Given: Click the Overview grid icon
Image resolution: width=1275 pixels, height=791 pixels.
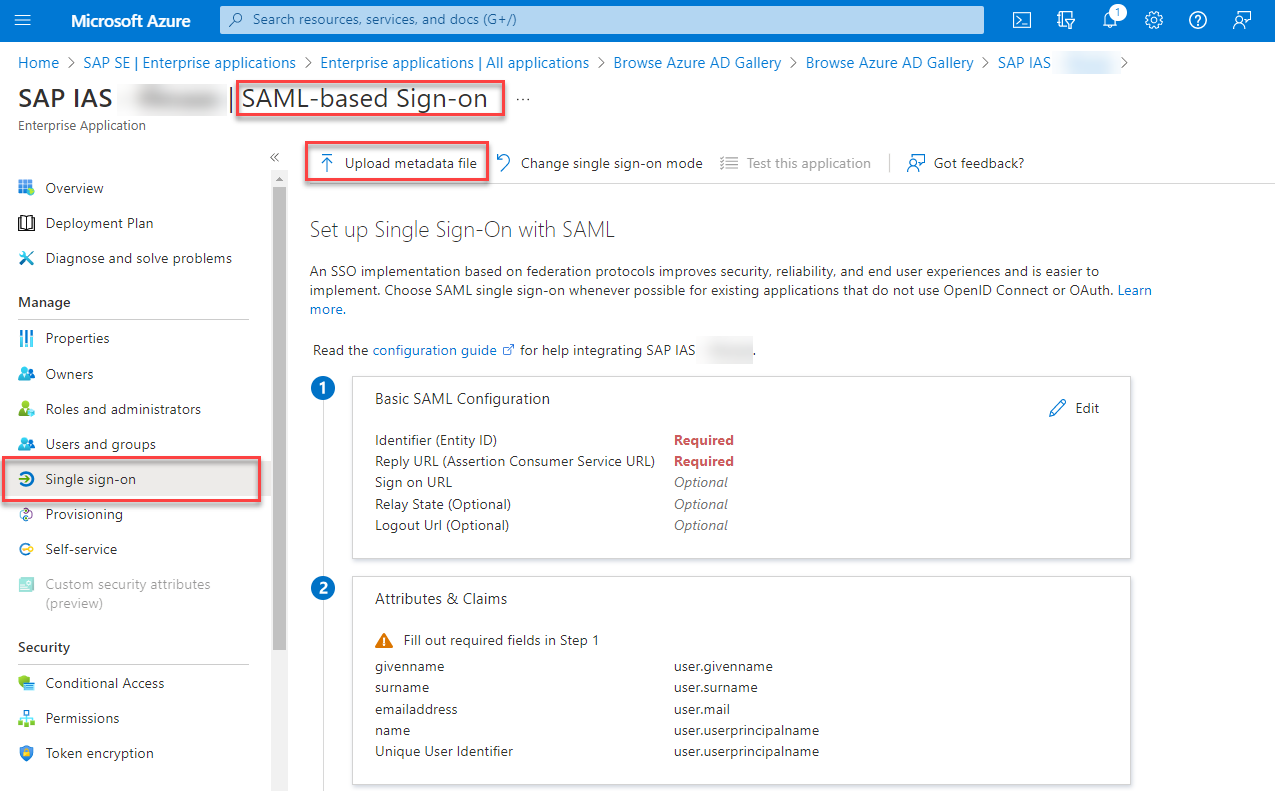Looking at the screenshot, I should (27, 188).
